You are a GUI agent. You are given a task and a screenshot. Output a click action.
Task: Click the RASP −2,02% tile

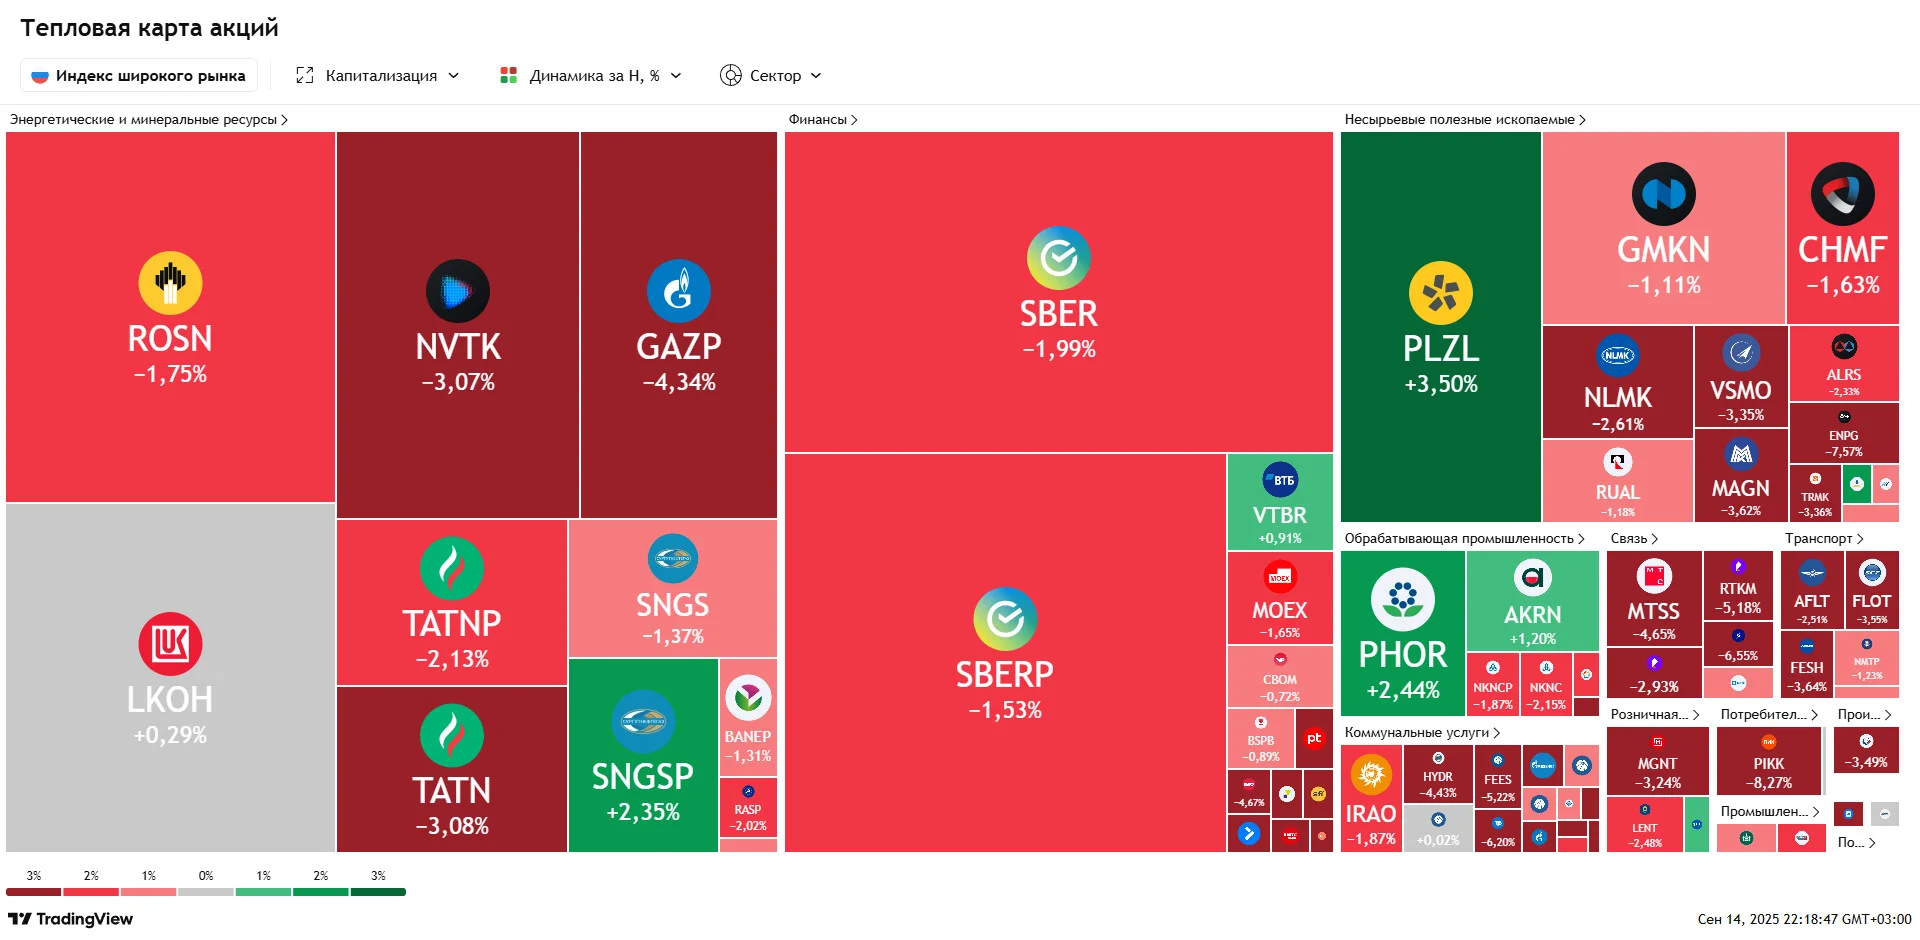[x=748, y=808]
